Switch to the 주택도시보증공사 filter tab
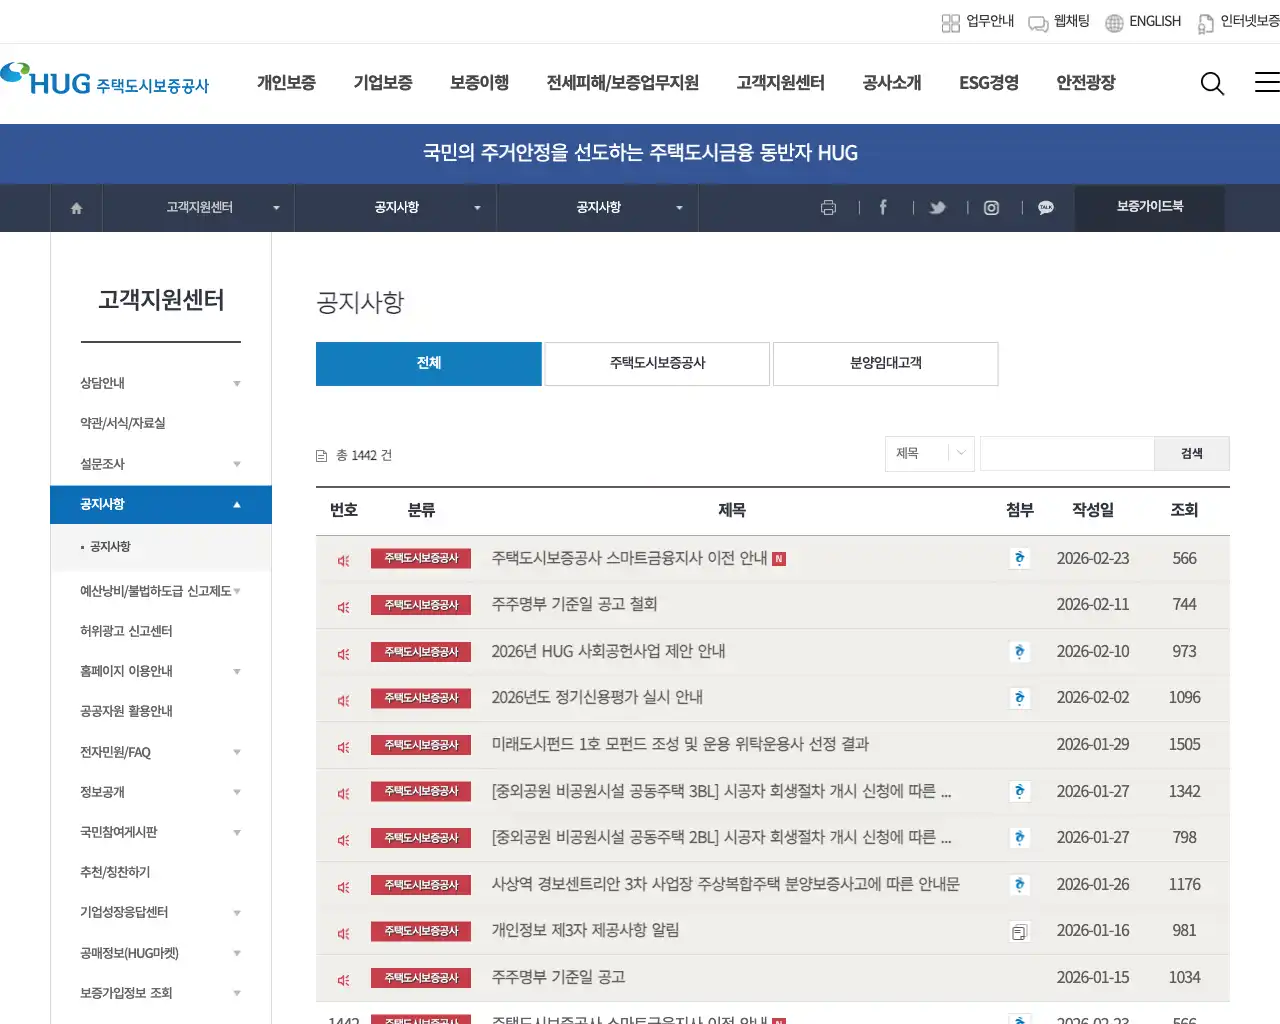 pyautogui.click(x=656, y=364)
